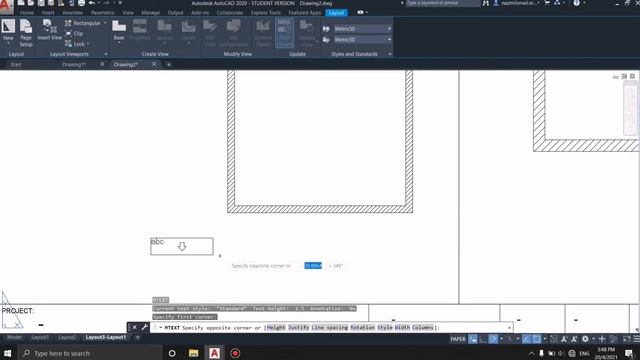
Task: Expand the command line history arrow
Action: point(509,327)
